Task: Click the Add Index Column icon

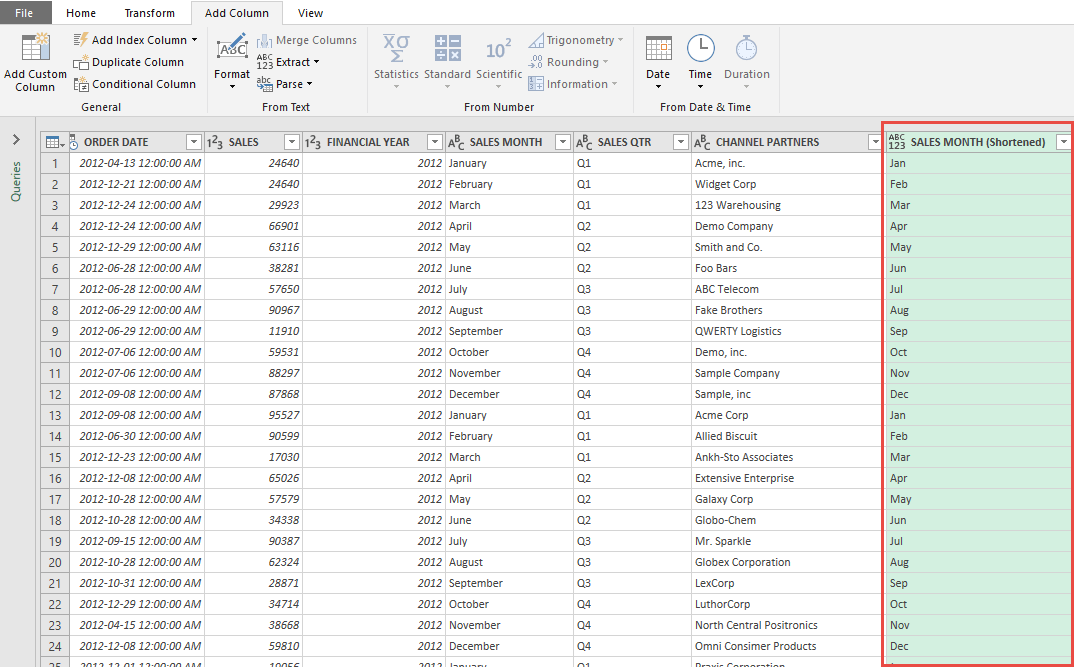Action: click(82, 40)
